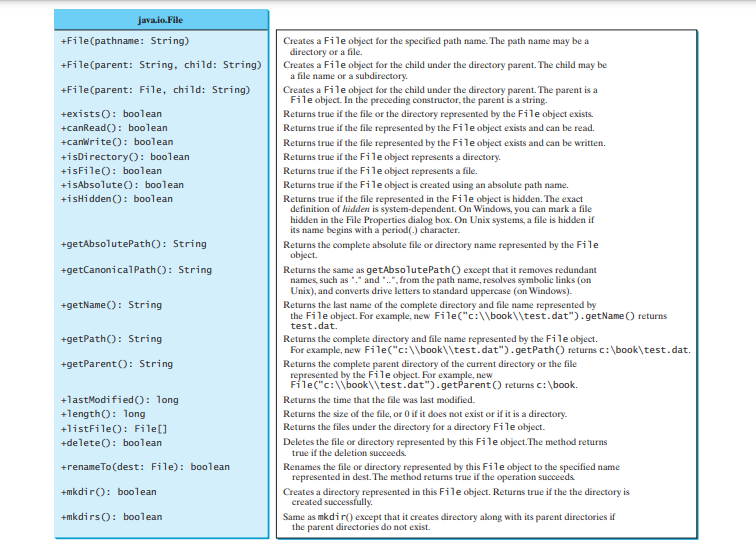Click description about absolute path name creation
The image size is (756, 547).
[426, 185]
